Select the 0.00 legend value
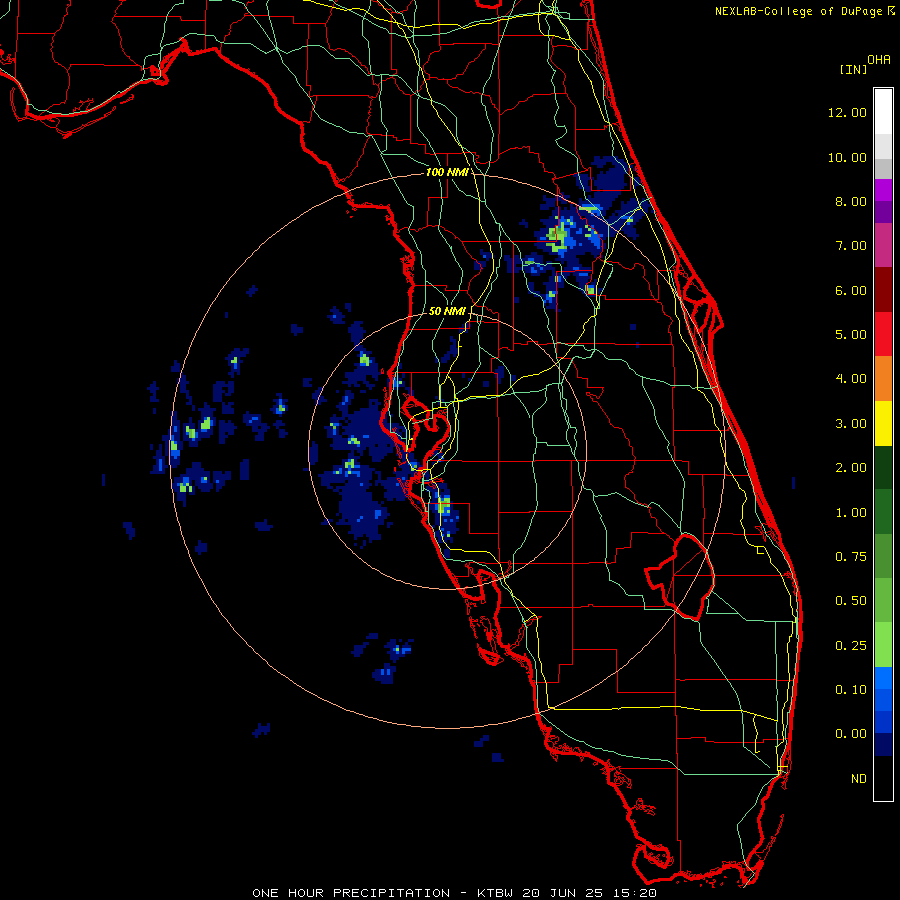Viewport: 900px width, 900px height. point(851,734)
